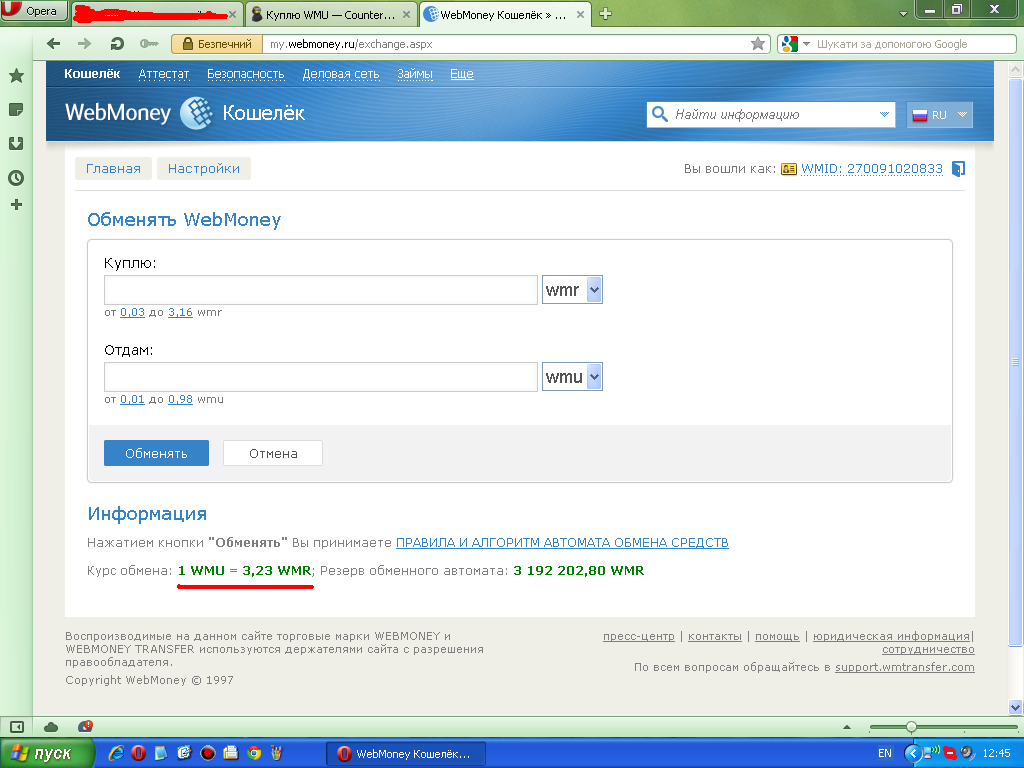Screen dimensions: 1024x768
Task: Click the maximum 0,98 wmu link
Action: pos(180,399)
